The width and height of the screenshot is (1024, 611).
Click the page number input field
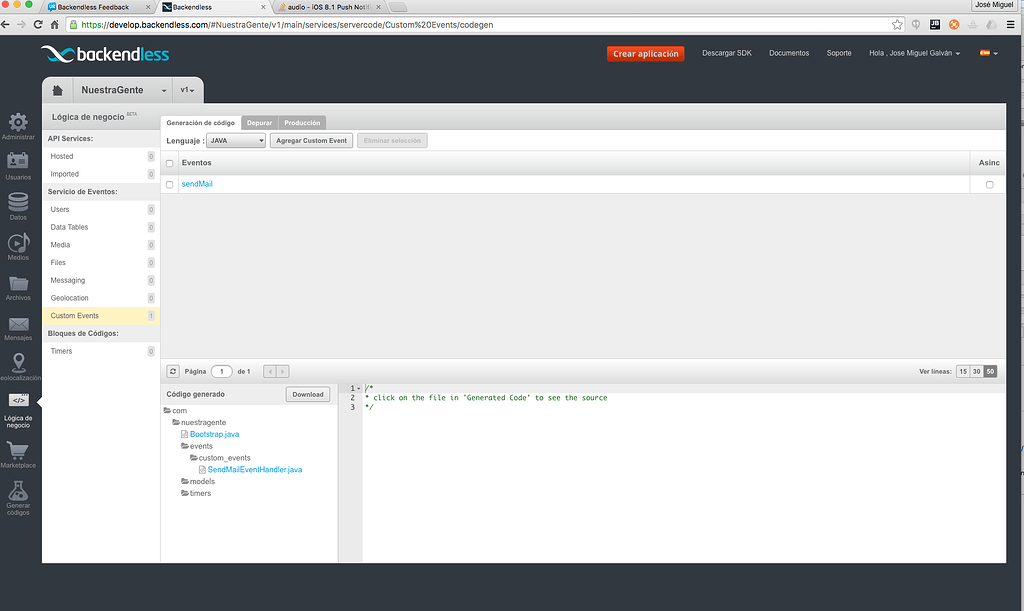221,371
